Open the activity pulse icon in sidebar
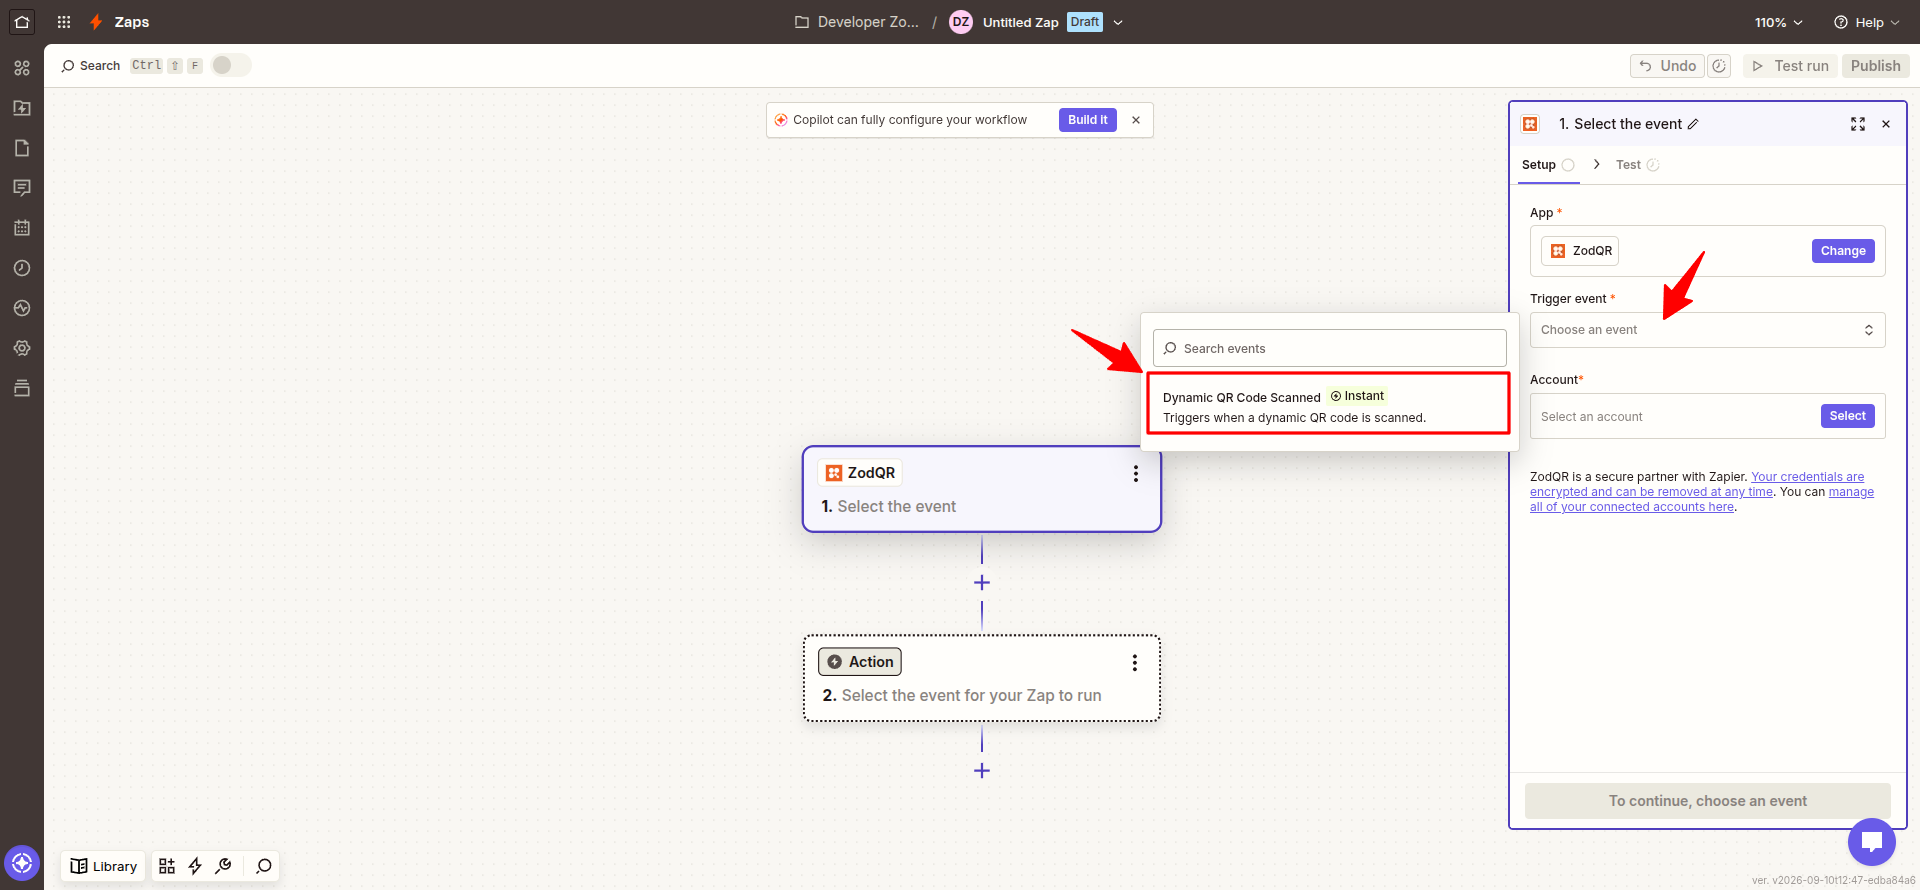 (x=22, y=308)
